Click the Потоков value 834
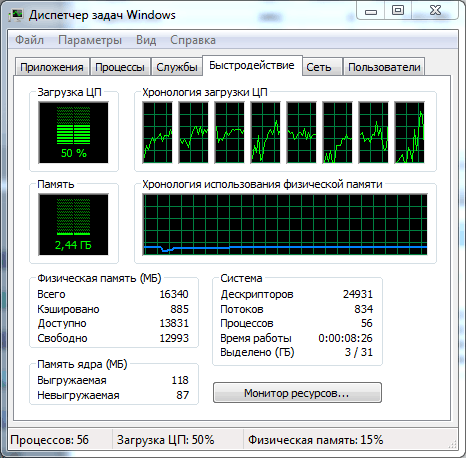 coord(363,309)
